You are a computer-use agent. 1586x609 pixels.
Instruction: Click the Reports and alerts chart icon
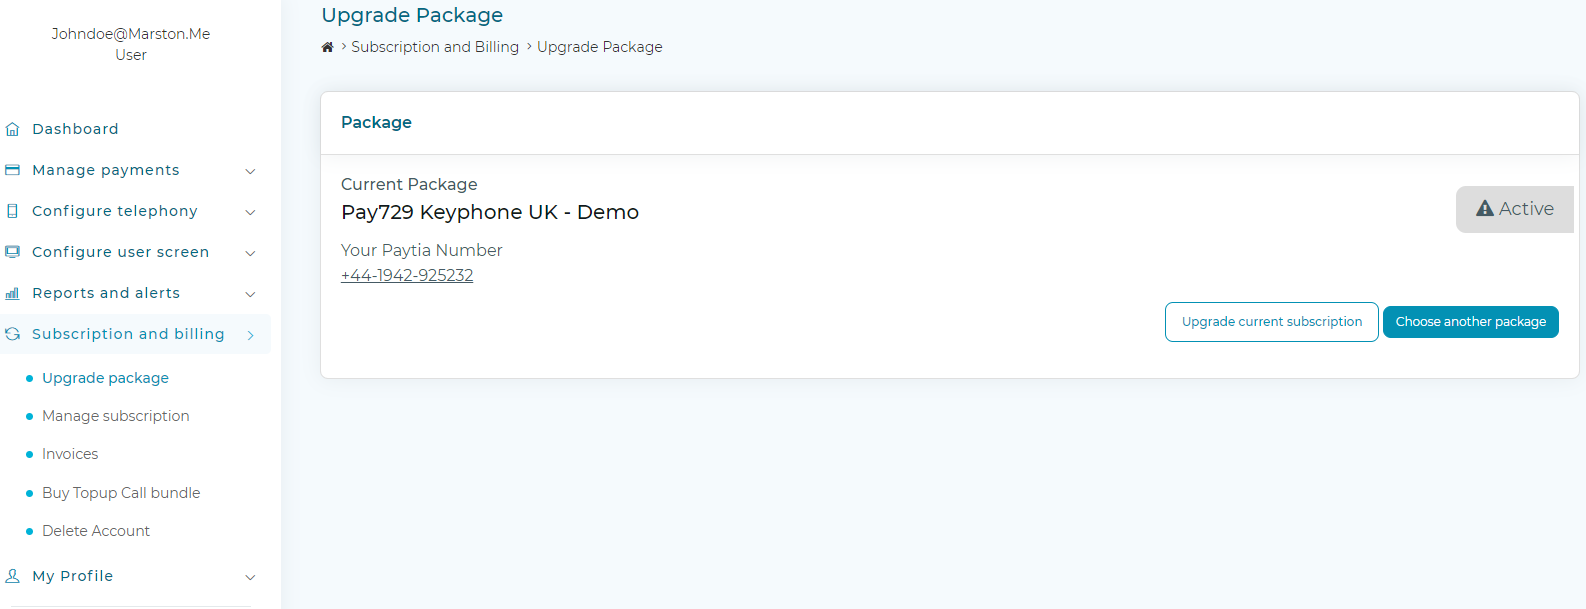coord(12,293)
